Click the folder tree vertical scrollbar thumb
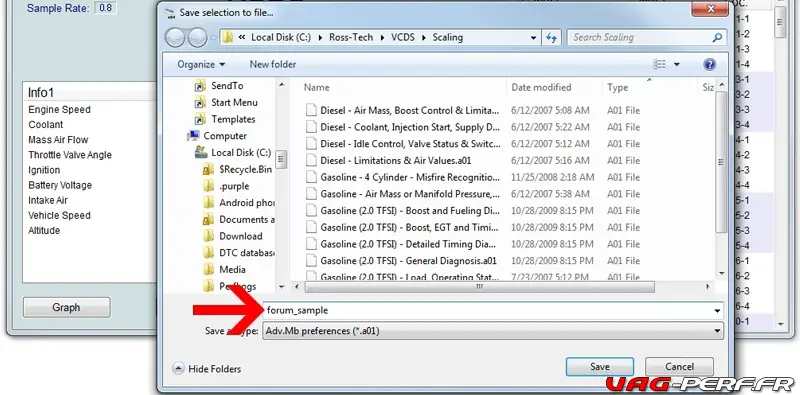Screen dimensions: 800x395 coord(281,159)
